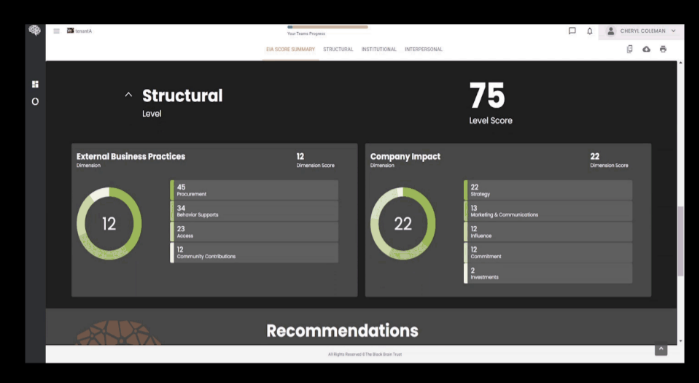
Task: Switch to Institutional tab
Action: (379, 49)
